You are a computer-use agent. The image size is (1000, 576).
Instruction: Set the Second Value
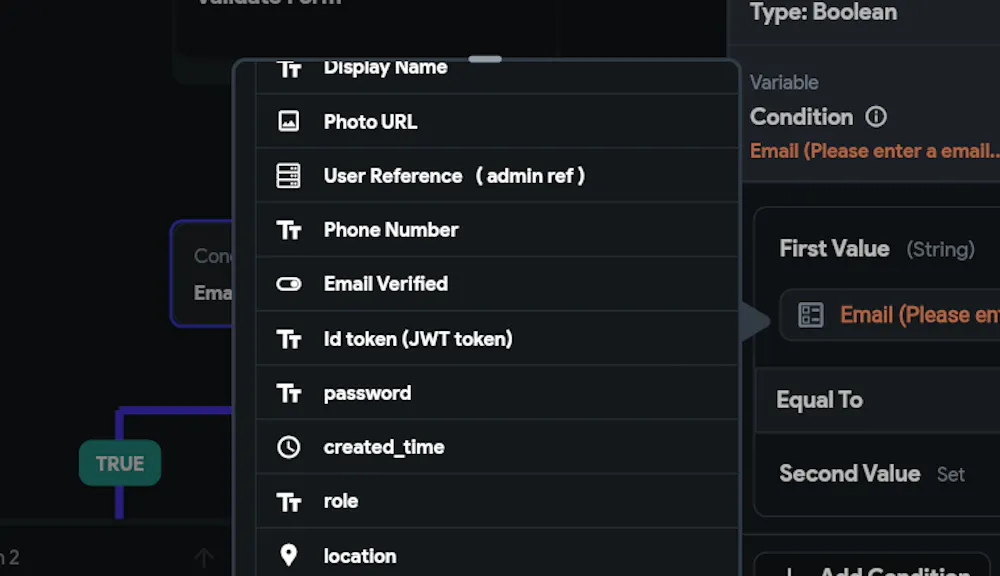point(950,475)
